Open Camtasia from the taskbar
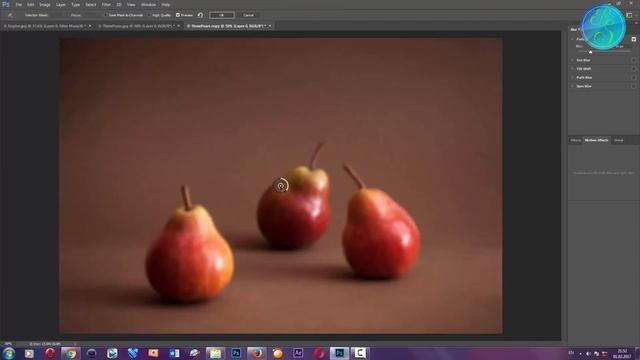Viewport: 640px width, 360px height. (360, 353)
